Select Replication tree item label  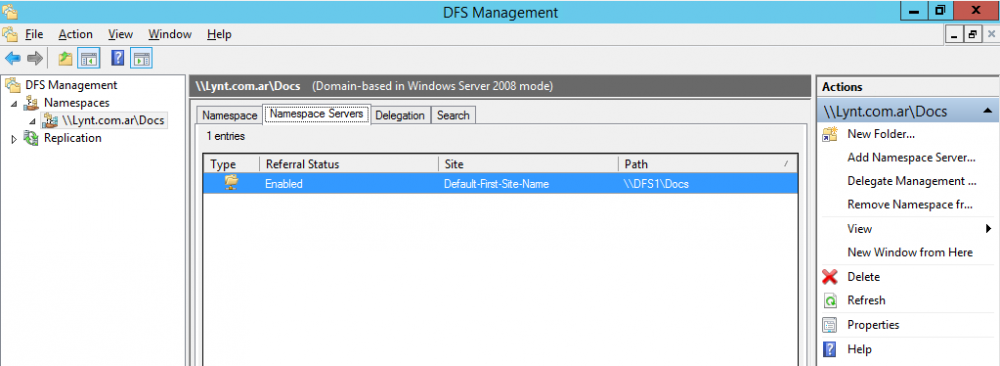coord(72,138)
